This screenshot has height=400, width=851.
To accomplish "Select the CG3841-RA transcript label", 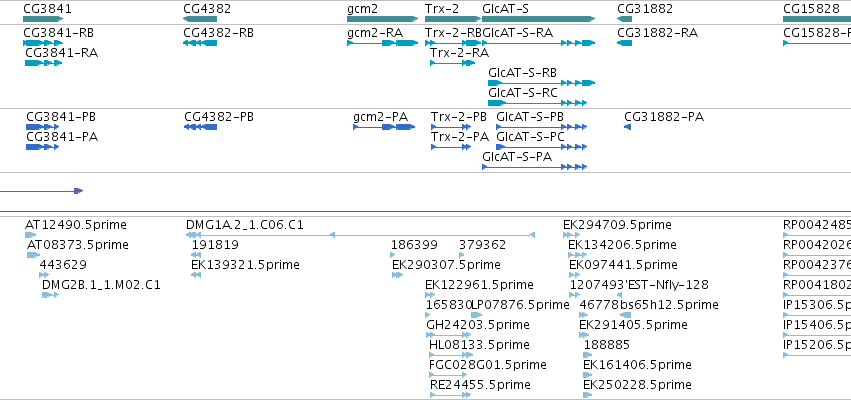I will click(62, 53).
